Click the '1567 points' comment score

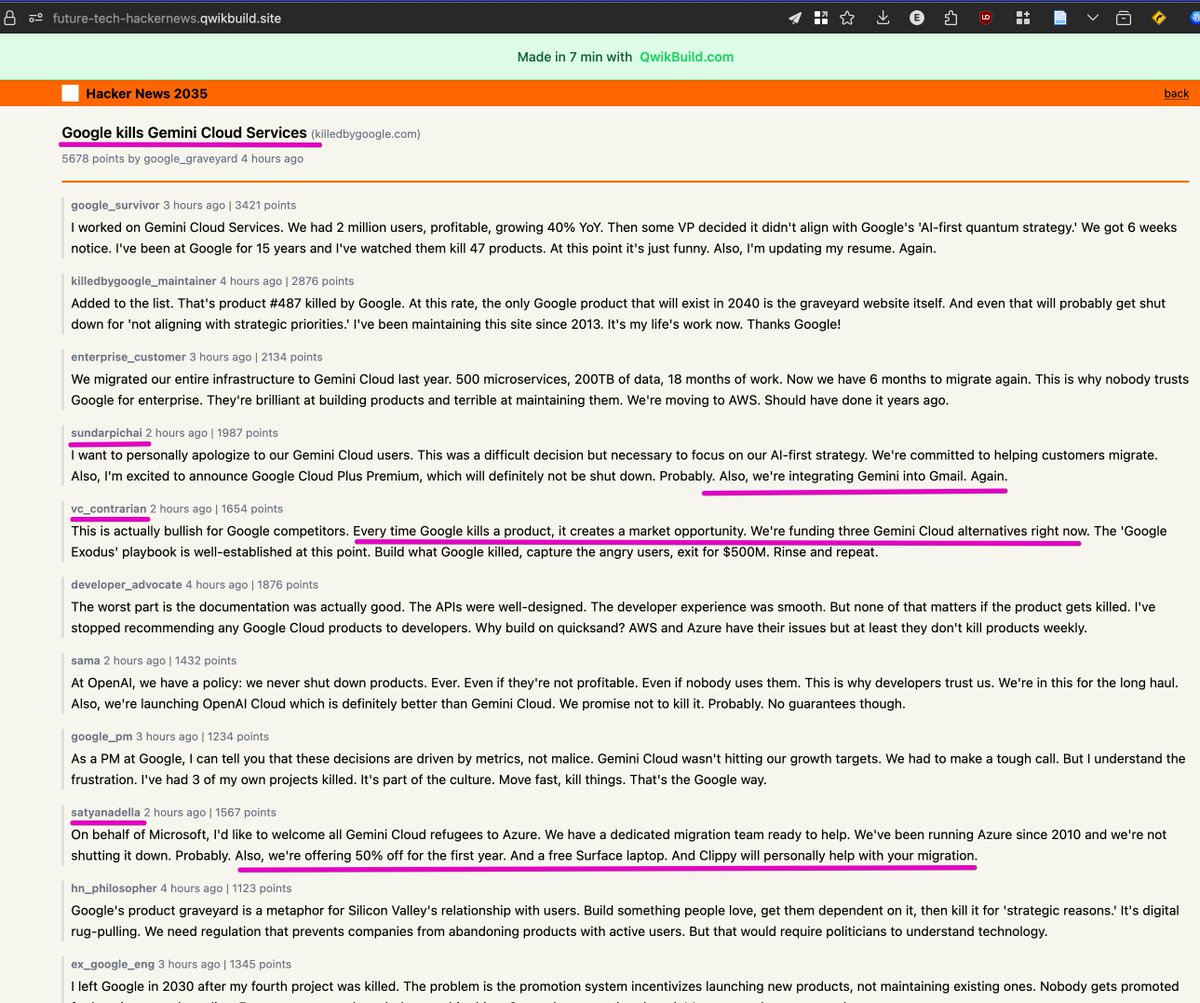(x=245, y=813)
